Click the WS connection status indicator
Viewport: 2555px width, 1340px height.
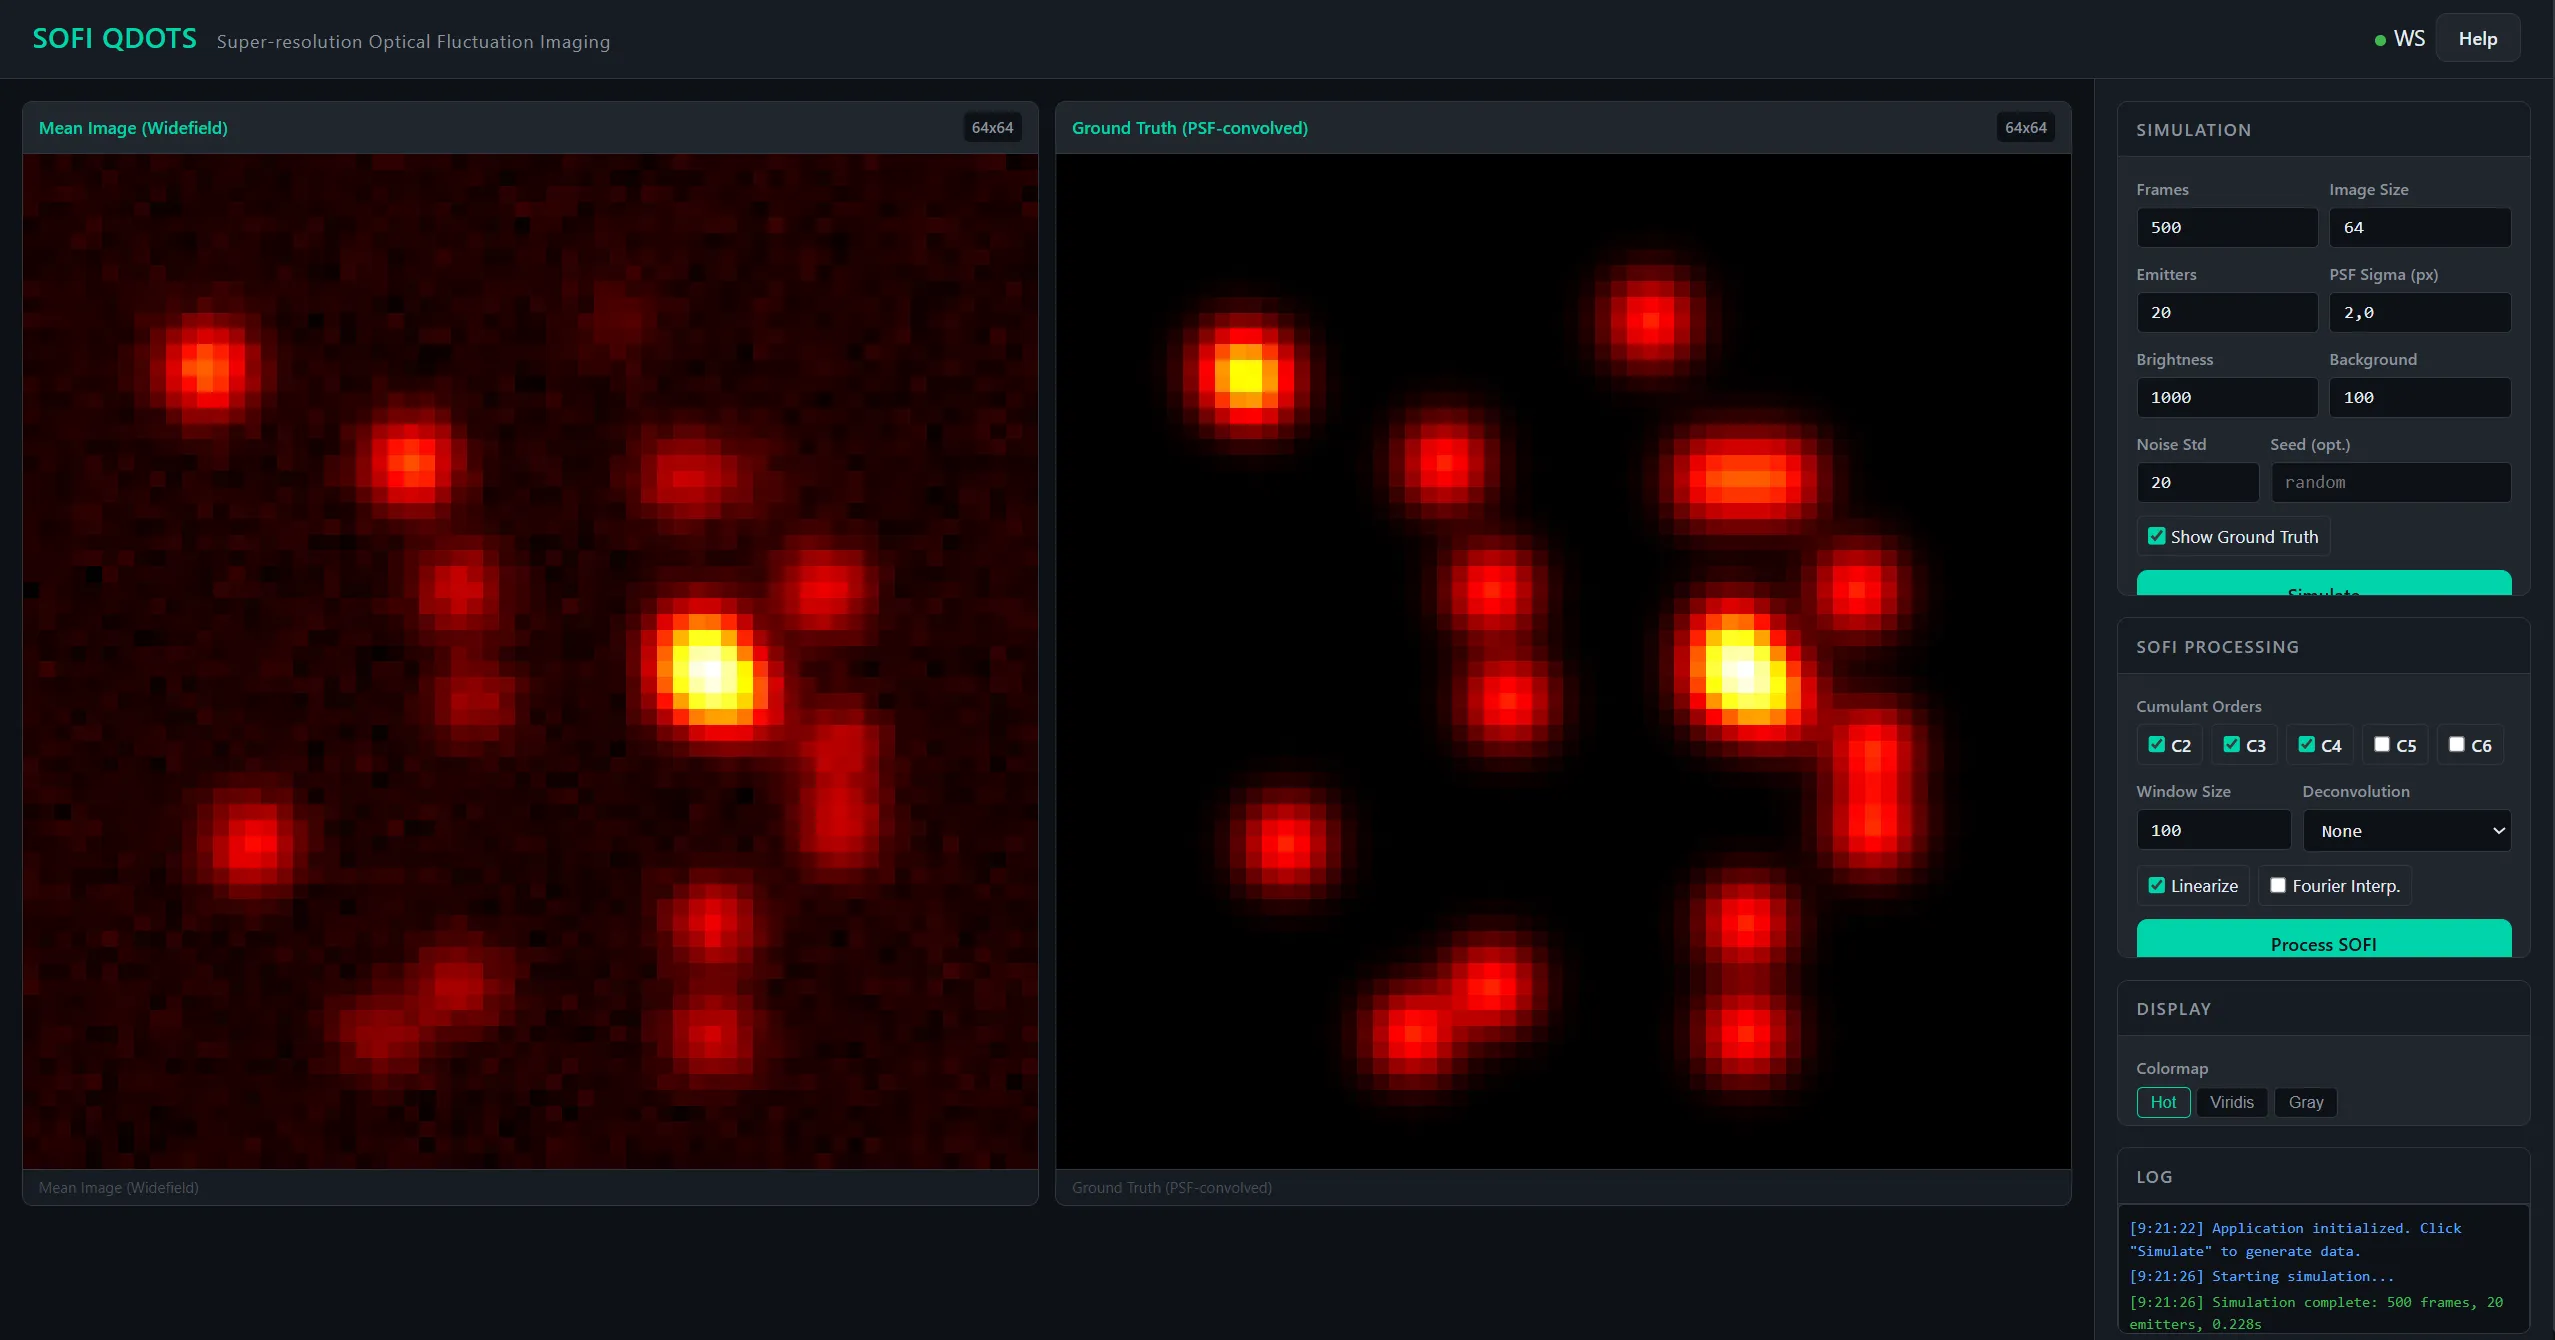pos(2400,38)
